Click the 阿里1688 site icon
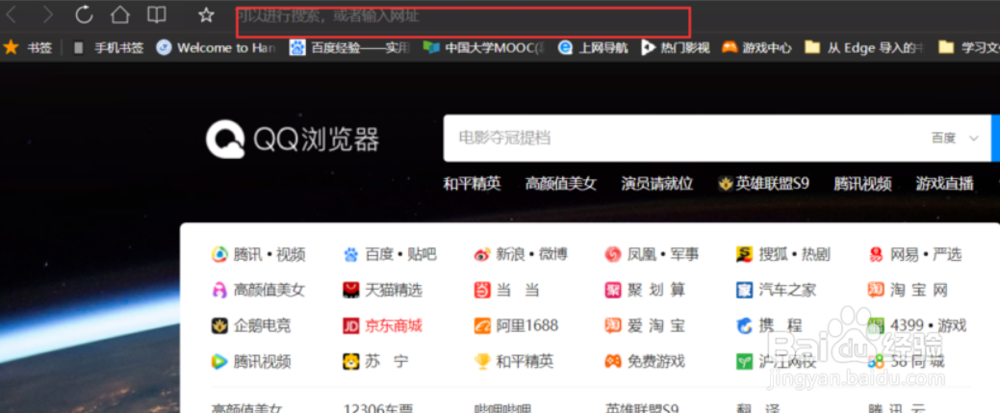 tap(482, 326)
